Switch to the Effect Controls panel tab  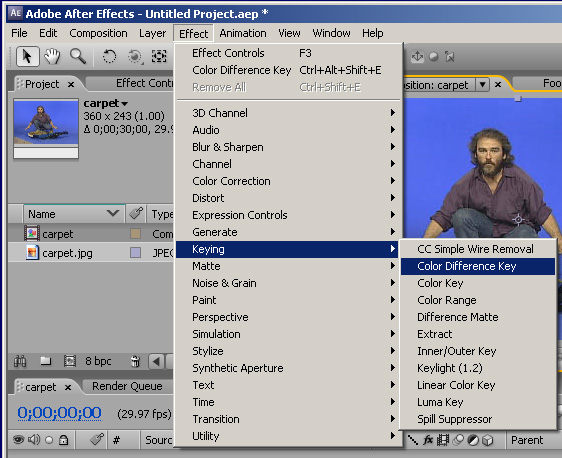point(144,83)
